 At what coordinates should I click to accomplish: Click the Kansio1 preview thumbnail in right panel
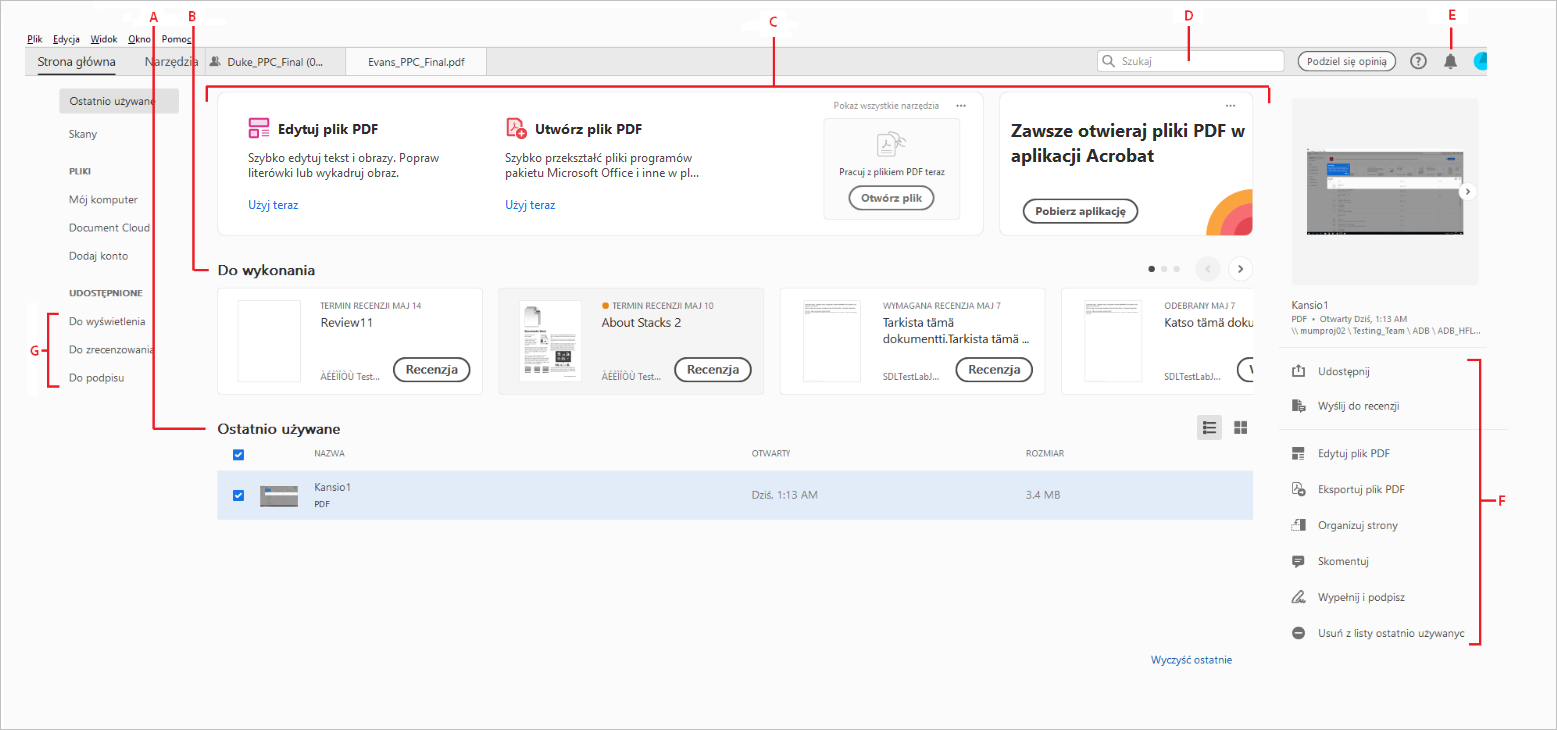(1385, 191)
